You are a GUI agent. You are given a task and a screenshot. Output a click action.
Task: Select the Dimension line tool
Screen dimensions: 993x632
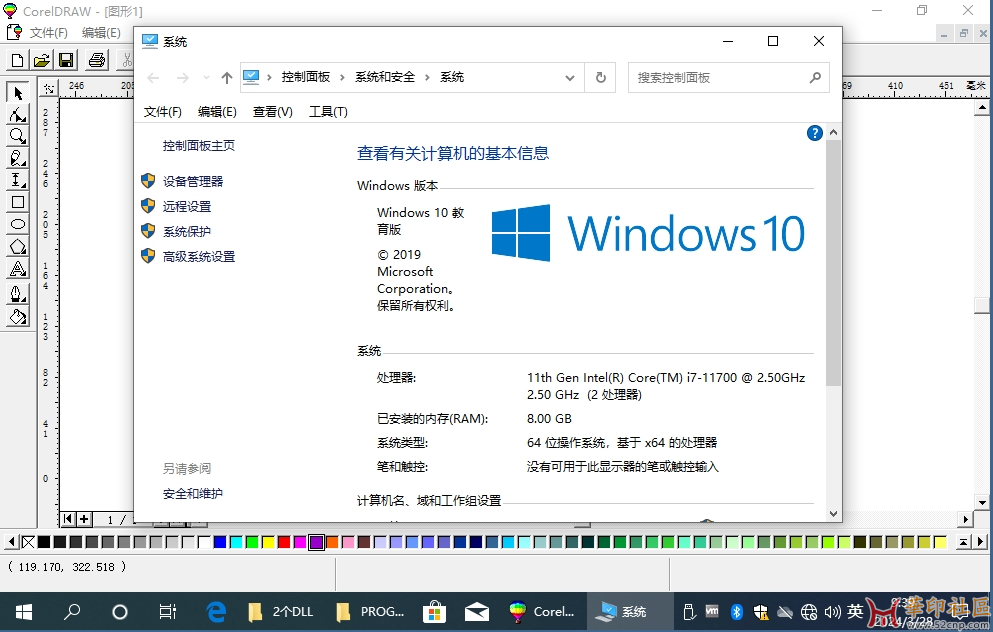pyautogui.click(x=18, y=180)
